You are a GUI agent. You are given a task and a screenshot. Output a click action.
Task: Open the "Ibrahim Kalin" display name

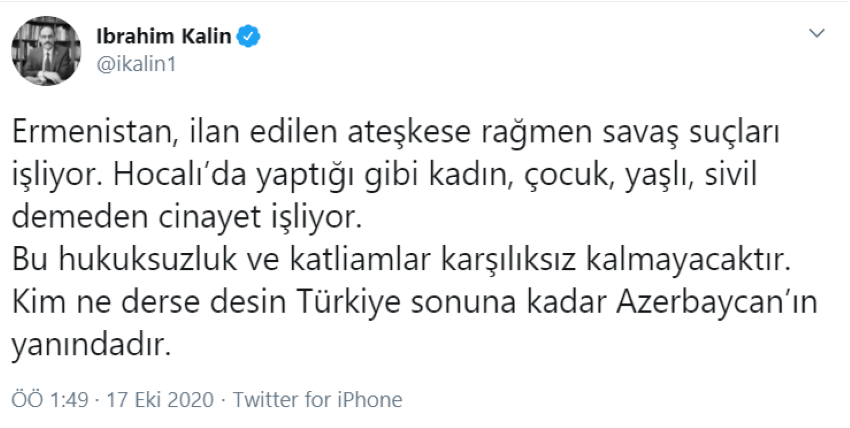(162, 38)
